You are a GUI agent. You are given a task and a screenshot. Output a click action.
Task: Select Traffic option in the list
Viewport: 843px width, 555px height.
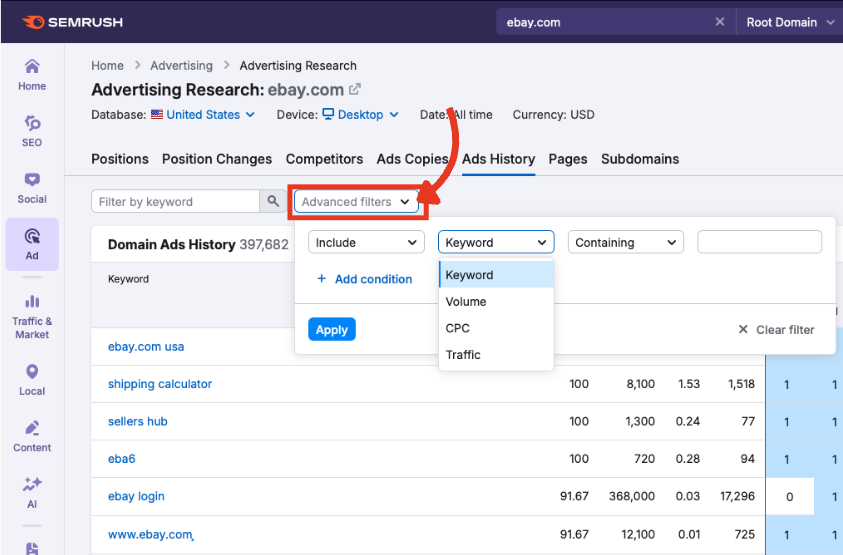[x=496, y=355]
